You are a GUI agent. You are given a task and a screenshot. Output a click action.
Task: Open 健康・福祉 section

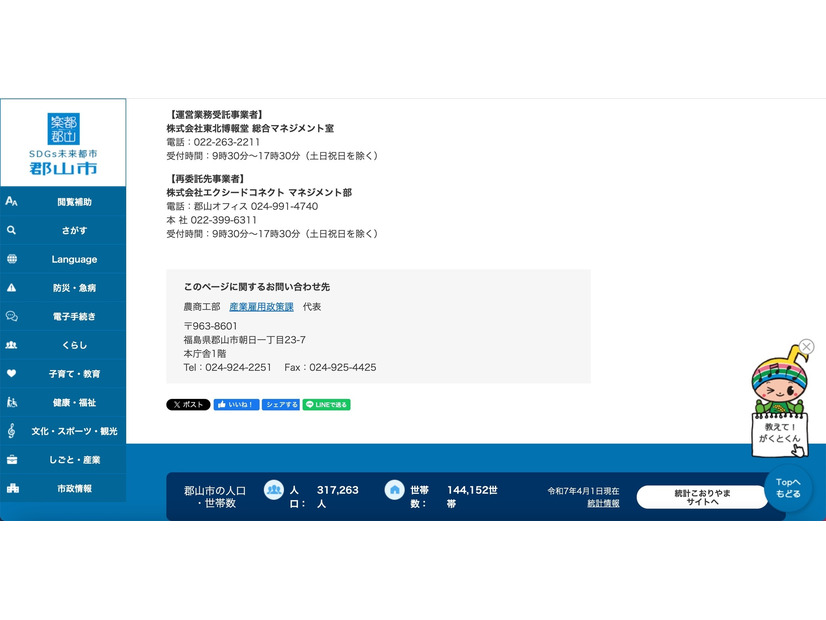click(74, 403)
